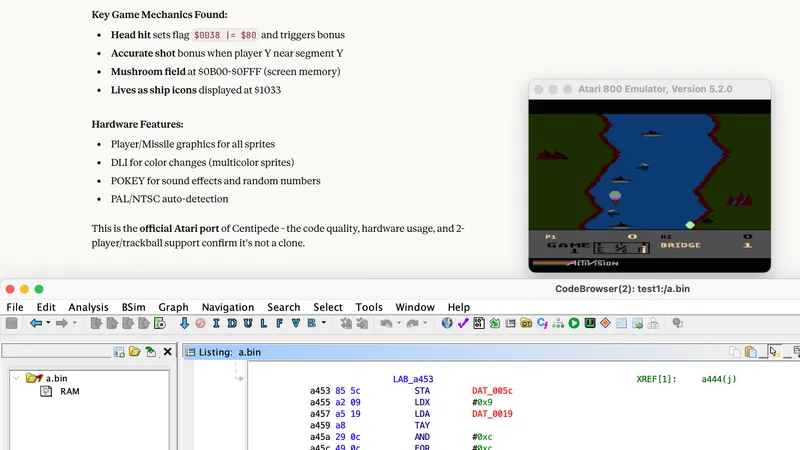
Task: Open the black terminal console icon
Action: (590, 323)
